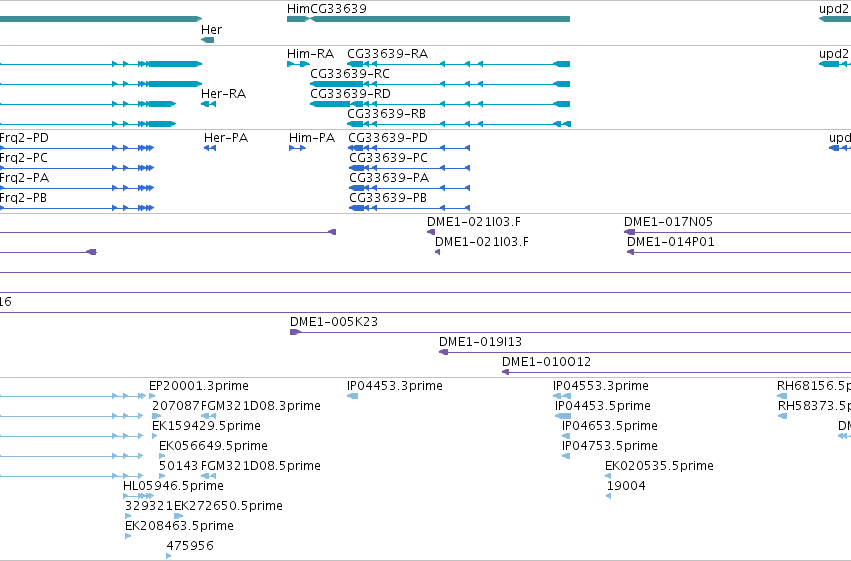Select the EP20001.3prime EST label

click(x=199, y=386)
